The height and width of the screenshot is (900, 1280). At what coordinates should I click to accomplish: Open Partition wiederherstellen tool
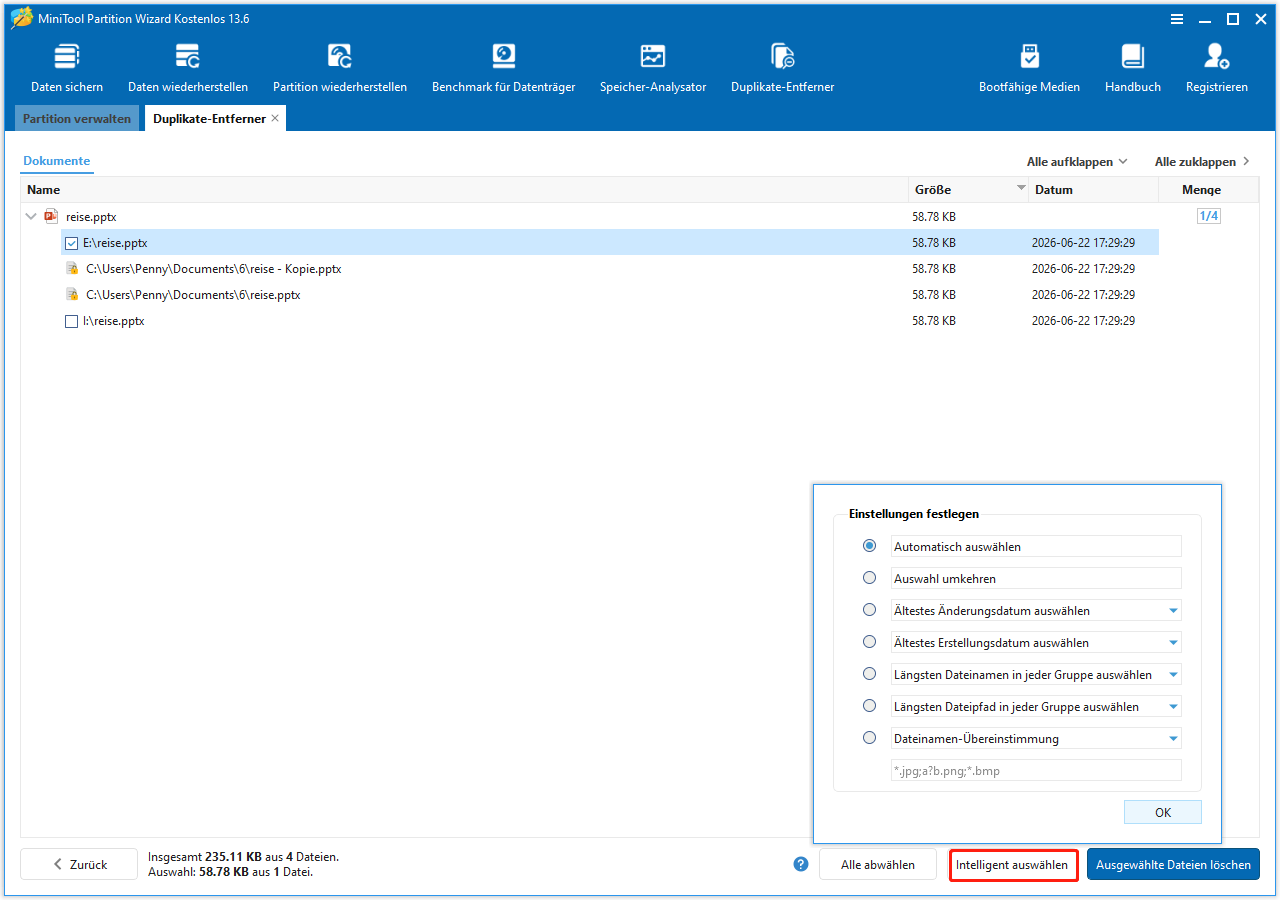(340, 68)
